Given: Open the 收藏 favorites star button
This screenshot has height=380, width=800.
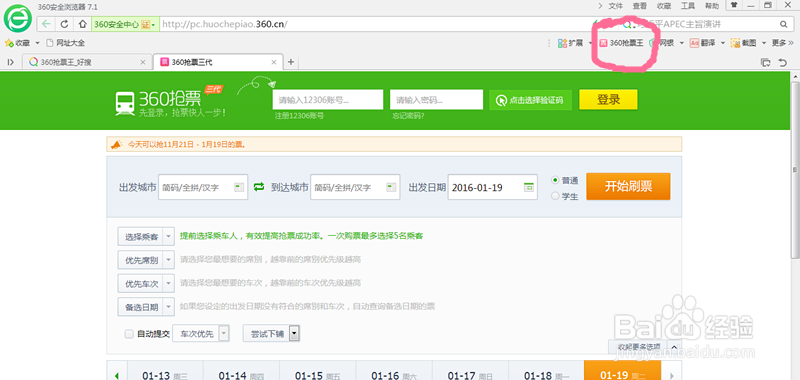Looking at the screenshot, I should (x=17, y=43).
